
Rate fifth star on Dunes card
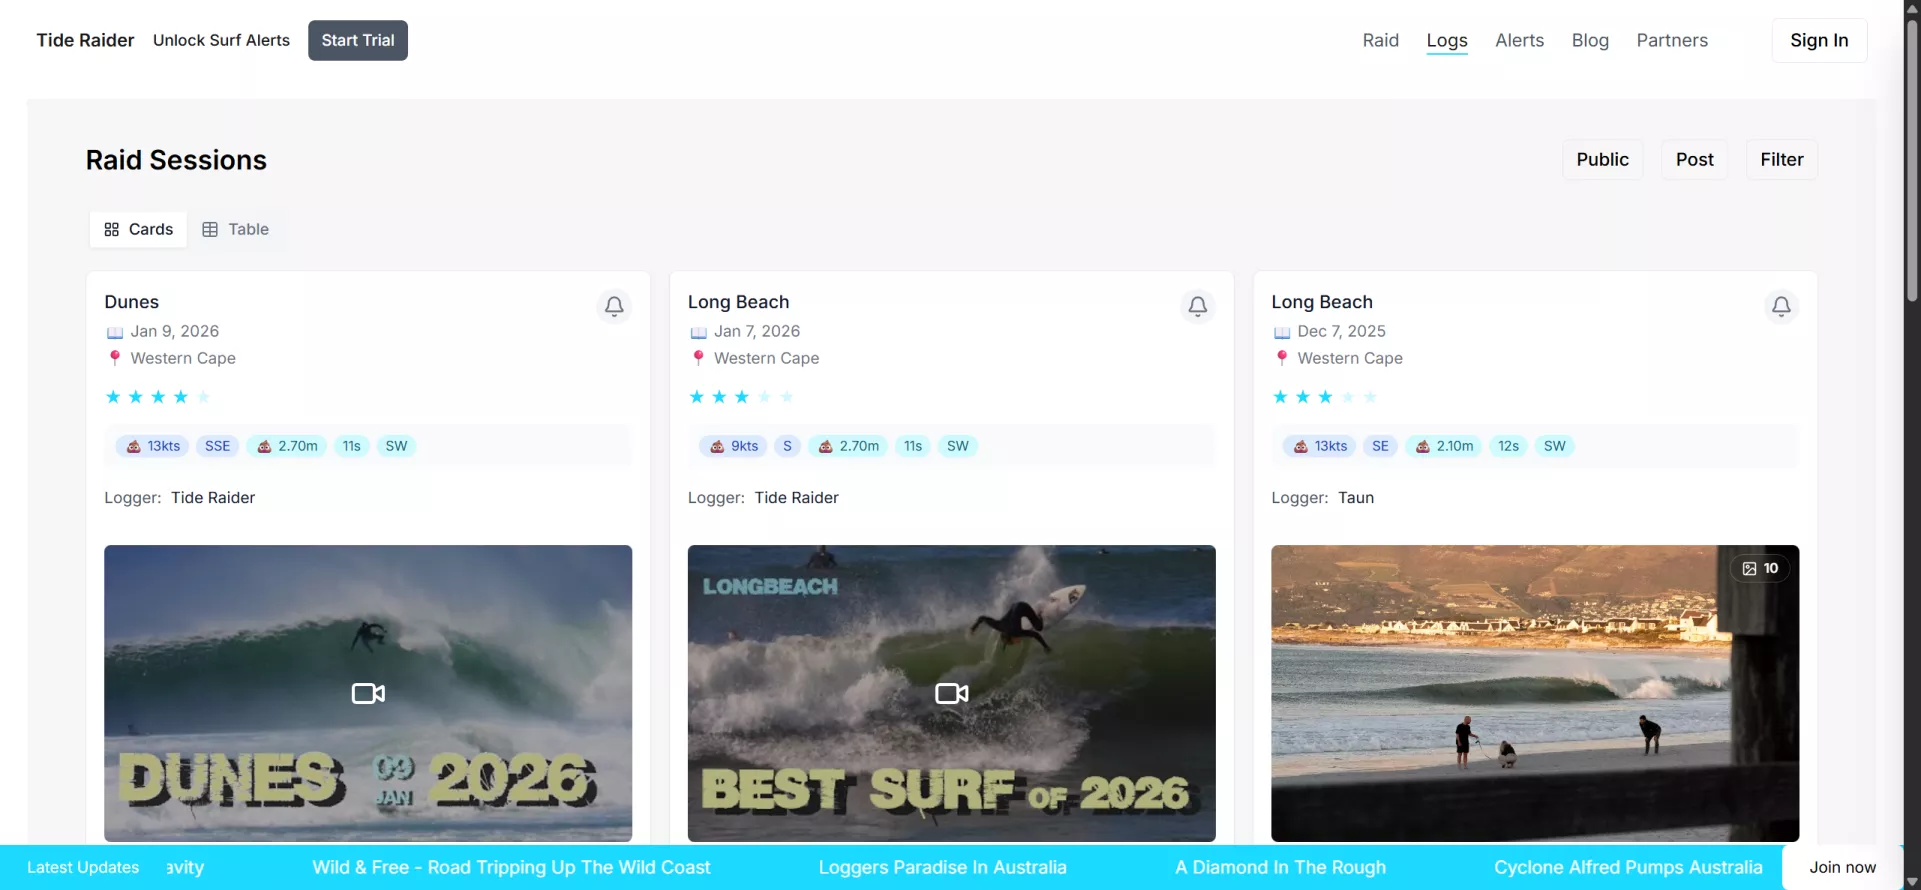(x=203, y=397)
